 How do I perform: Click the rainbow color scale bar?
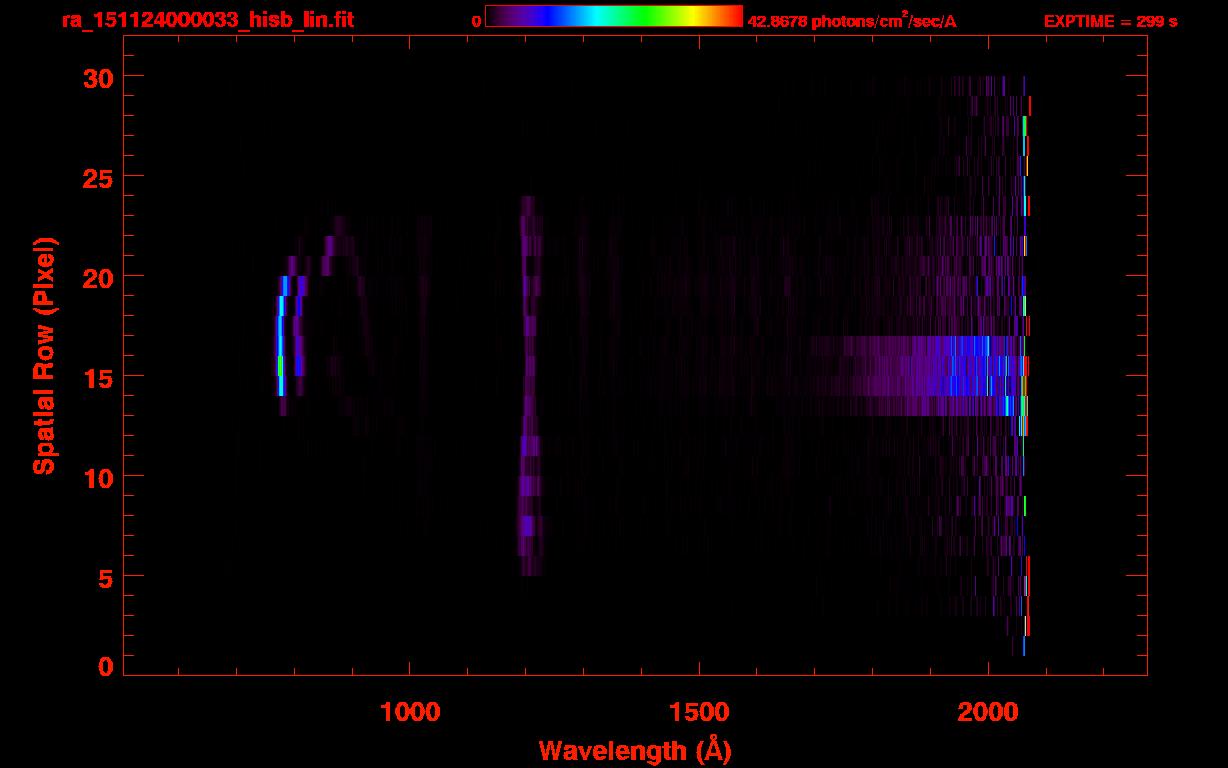614,16
